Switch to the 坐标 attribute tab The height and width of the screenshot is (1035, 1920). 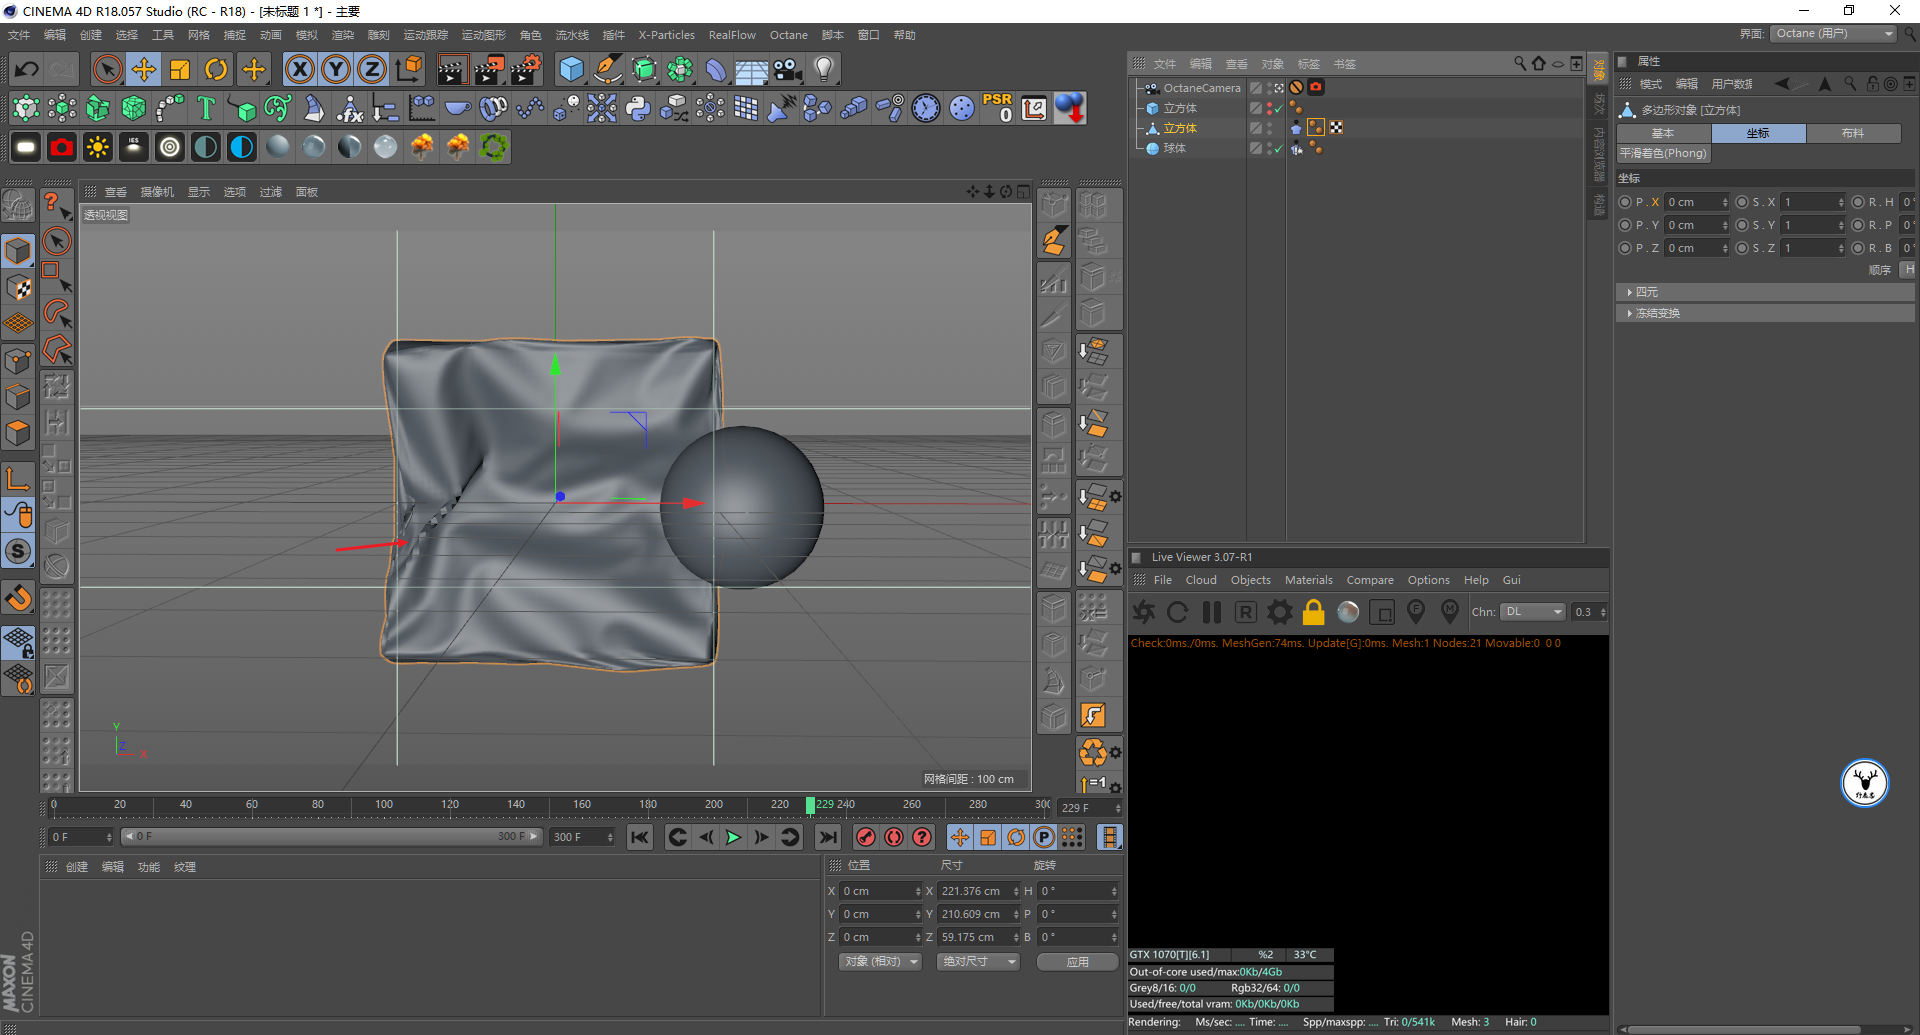(x=1758, y=133)
